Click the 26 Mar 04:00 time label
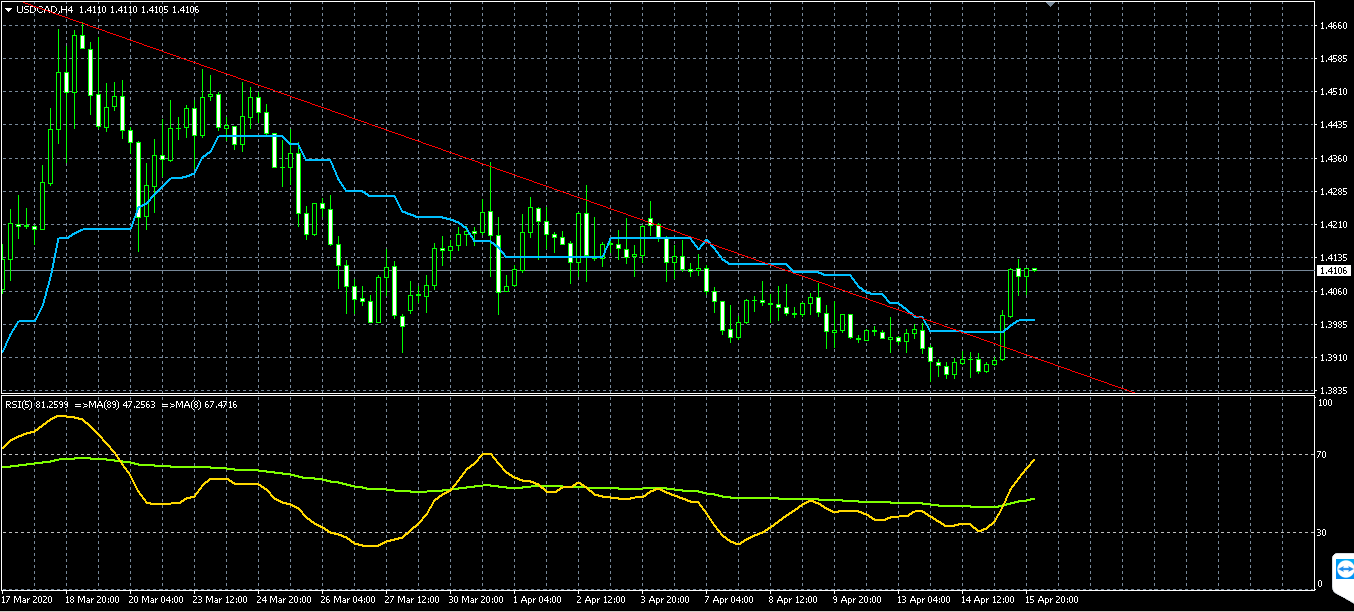1354x612 pixels. pyautogui.click(x=349, y=601)
